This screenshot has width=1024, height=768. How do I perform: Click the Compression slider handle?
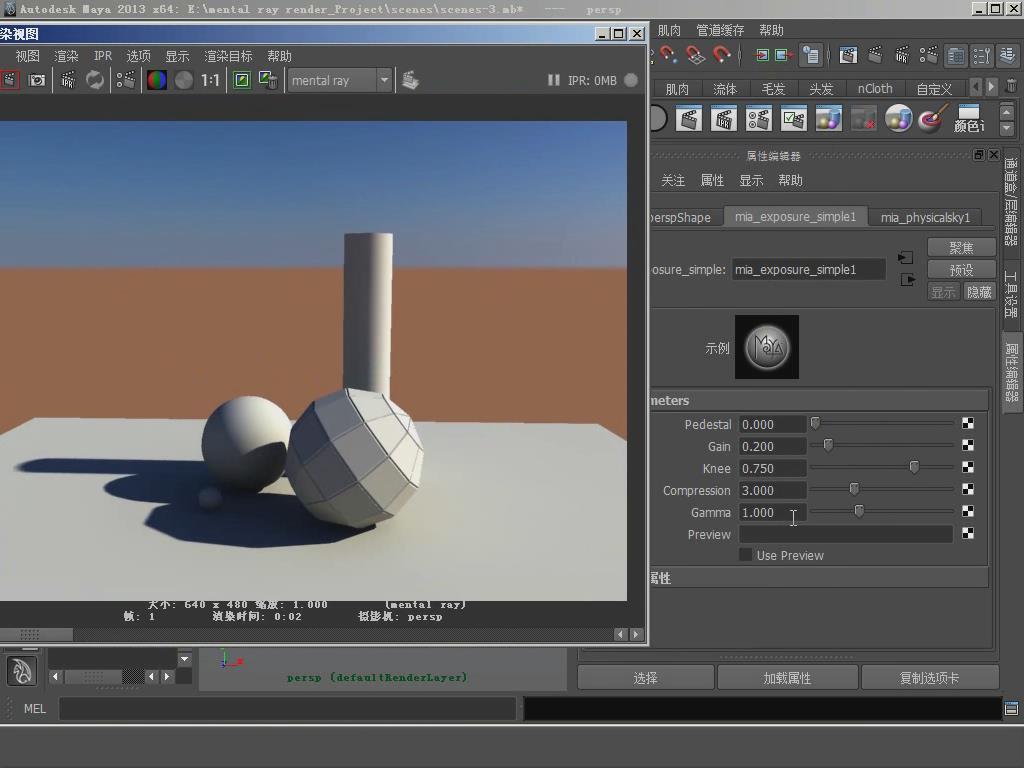click(854, 488)
